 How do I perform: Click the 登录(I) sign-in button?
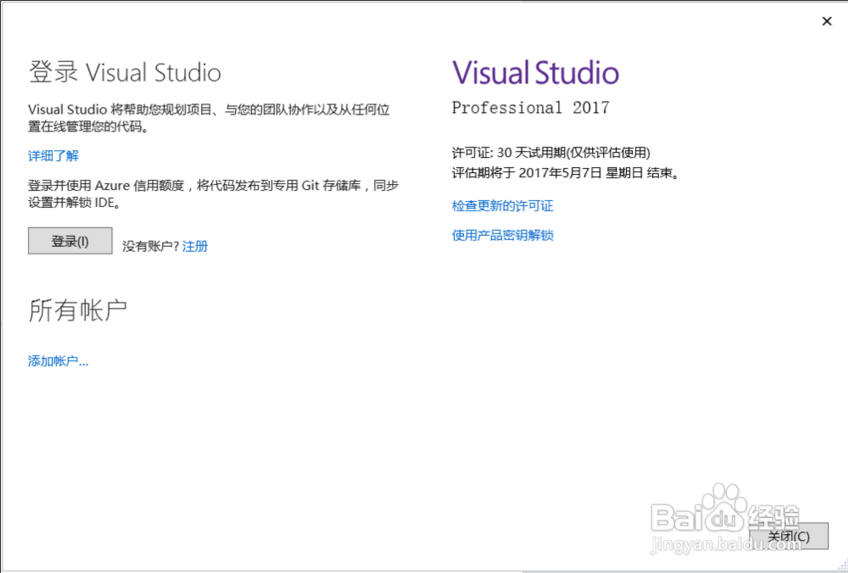70,241
